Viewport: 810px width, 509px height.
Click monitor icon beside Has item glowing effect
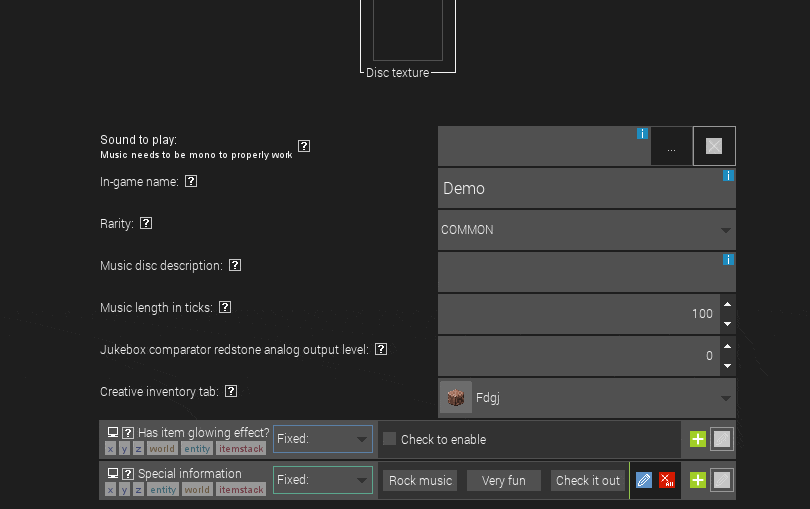point(113,432)
